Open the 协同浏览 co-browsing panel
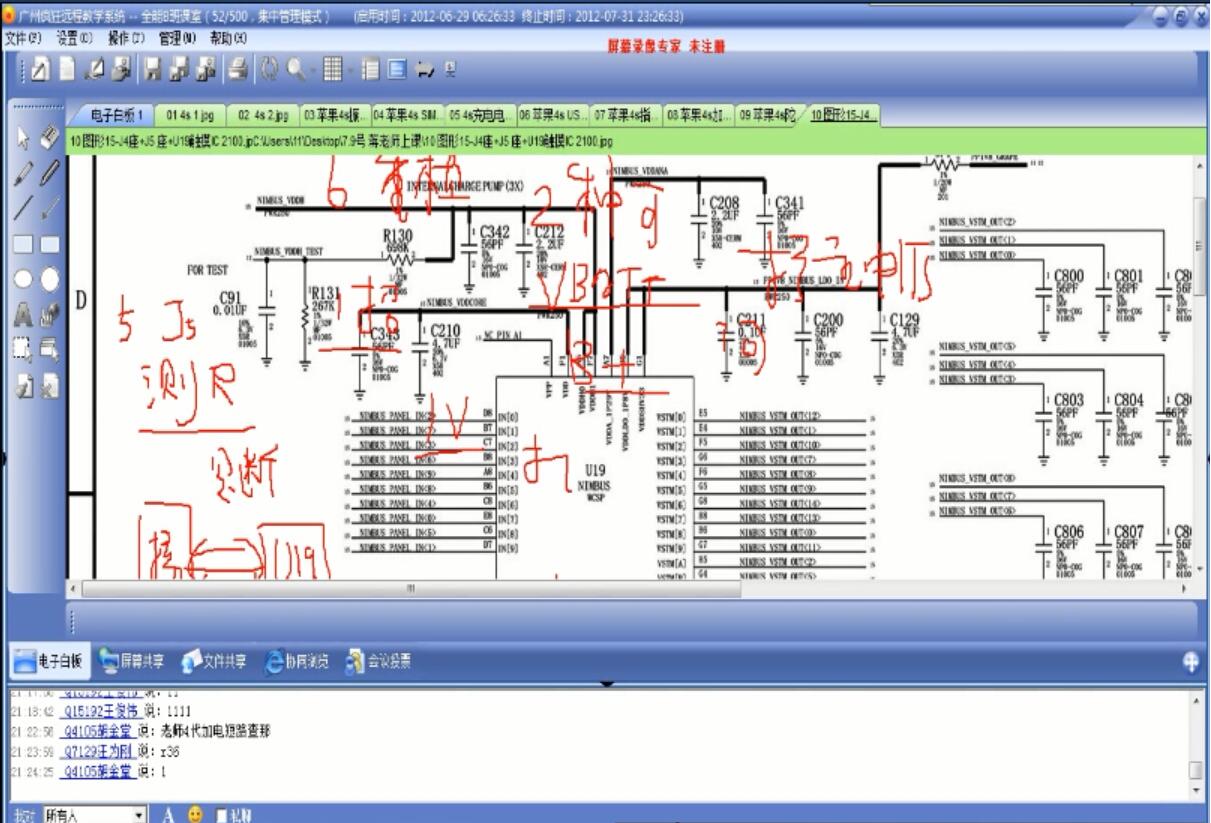 [297, 662]
